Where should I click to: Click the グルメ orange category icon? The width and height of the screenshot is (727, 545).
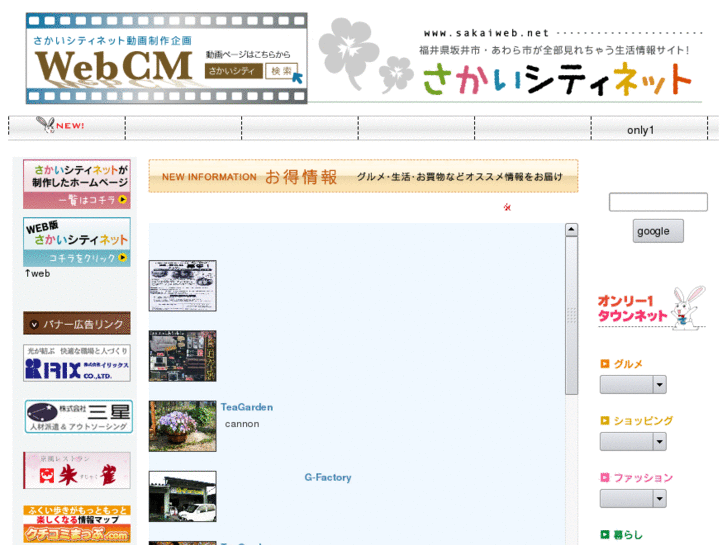click(605, 364)
